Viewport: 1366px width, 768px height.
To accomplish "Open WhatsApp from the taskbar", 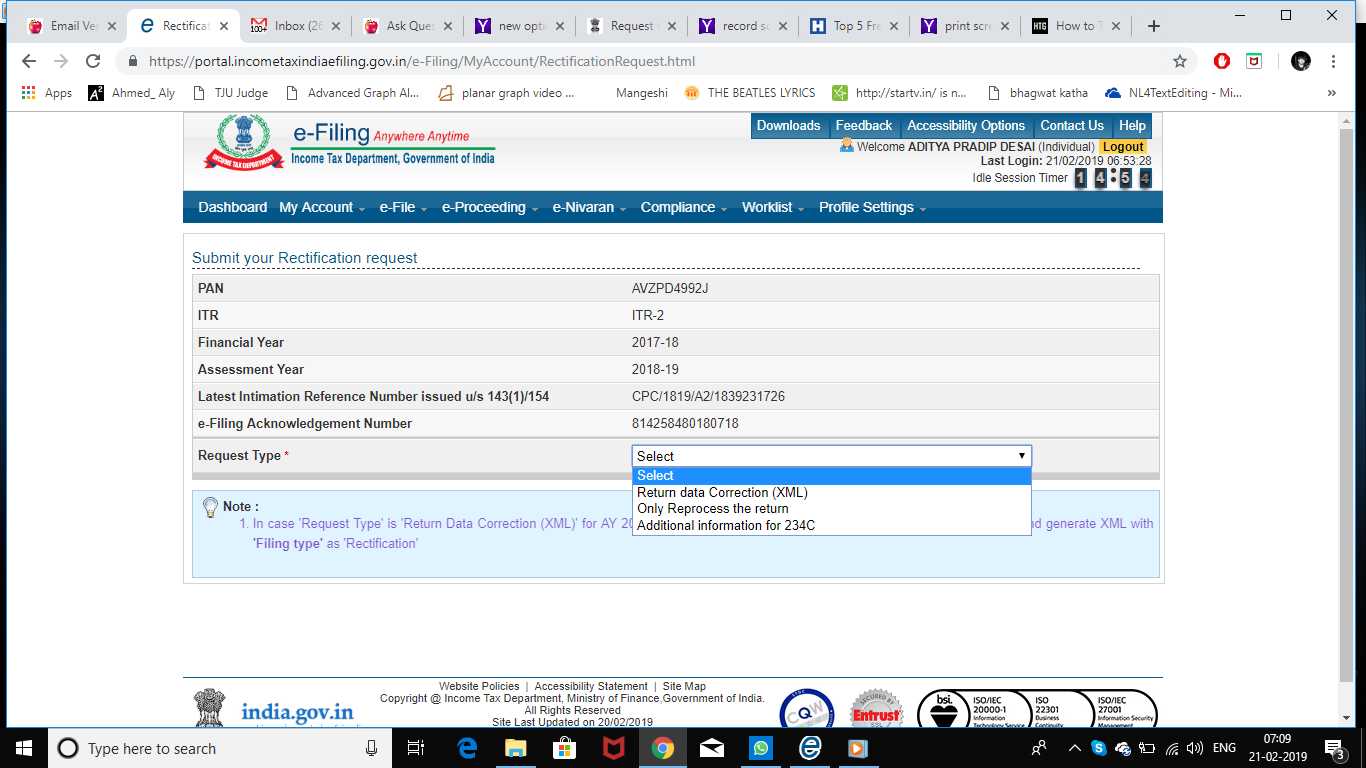I will (761, 748).
